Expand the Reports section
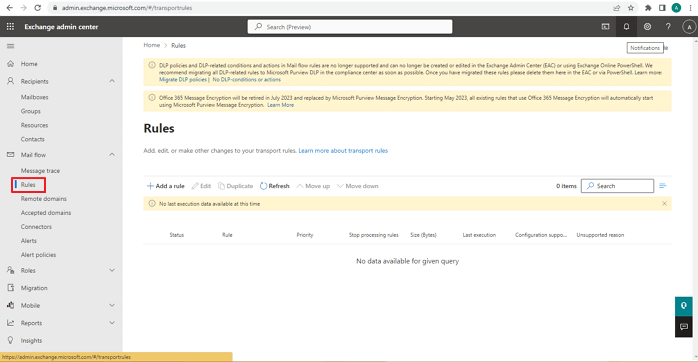The image size is (698, 362). [x=112, y=323]
